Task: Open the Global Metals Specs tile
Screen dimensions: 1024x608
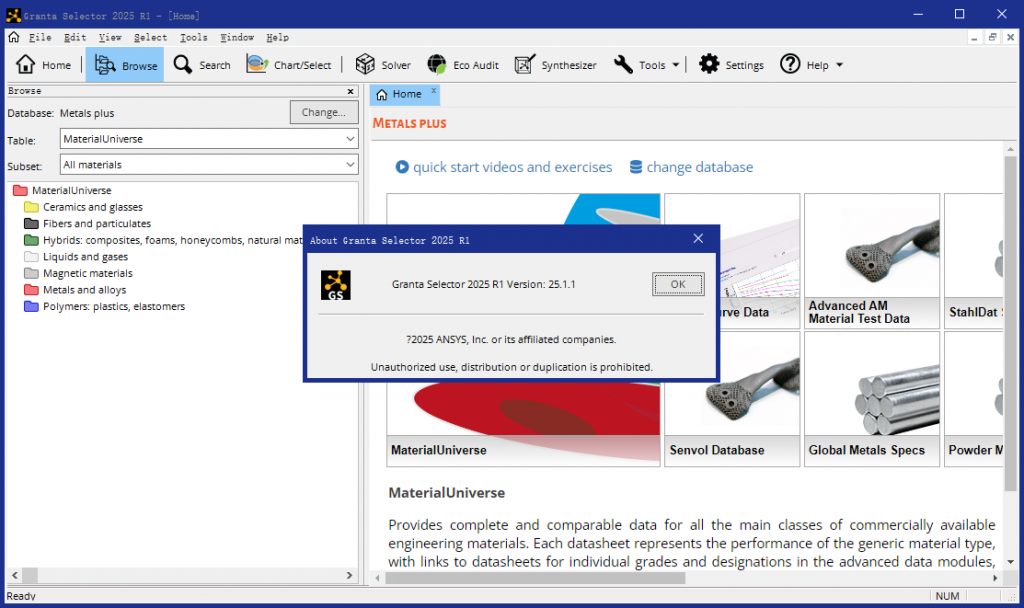Action: point(872,399)
